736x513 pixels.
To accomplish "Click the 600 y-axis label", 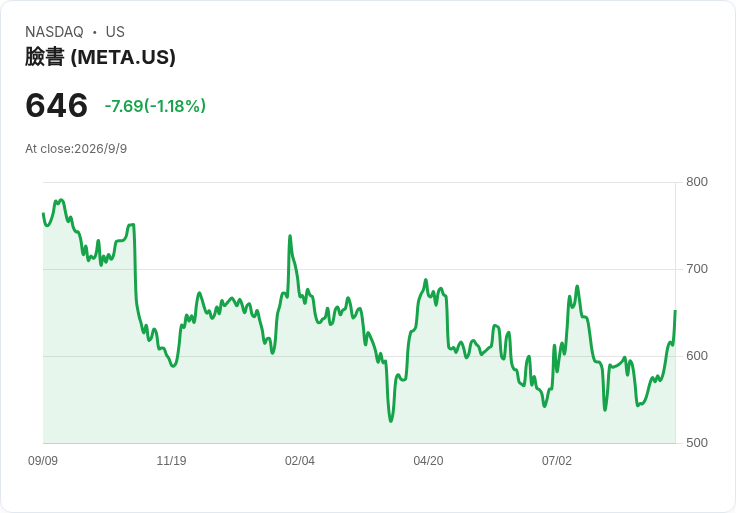I will (x=697, y=356).
